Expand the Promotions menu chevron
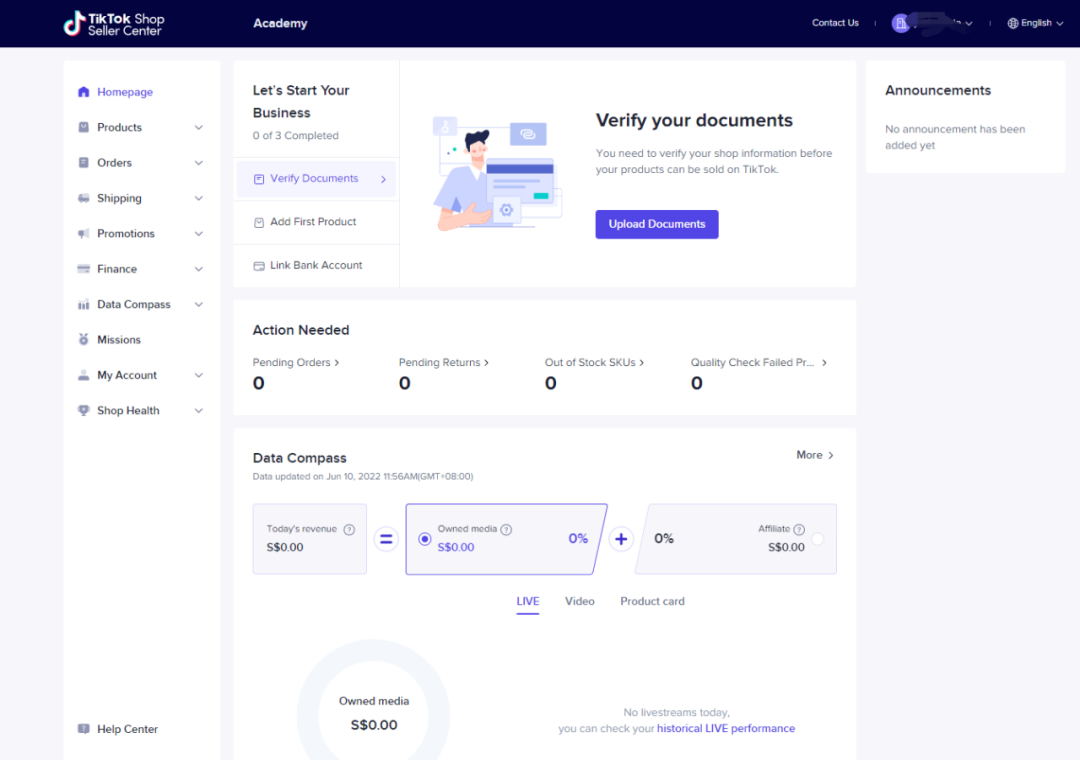1080x760 pixels. [198, 234]
